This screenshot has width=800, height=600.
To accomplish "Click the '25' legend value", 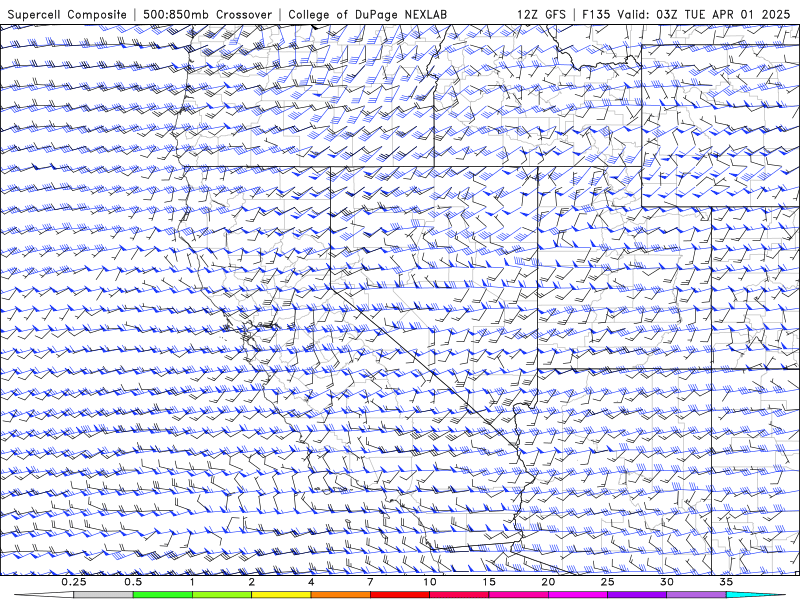I will click(x=607, y=582).
